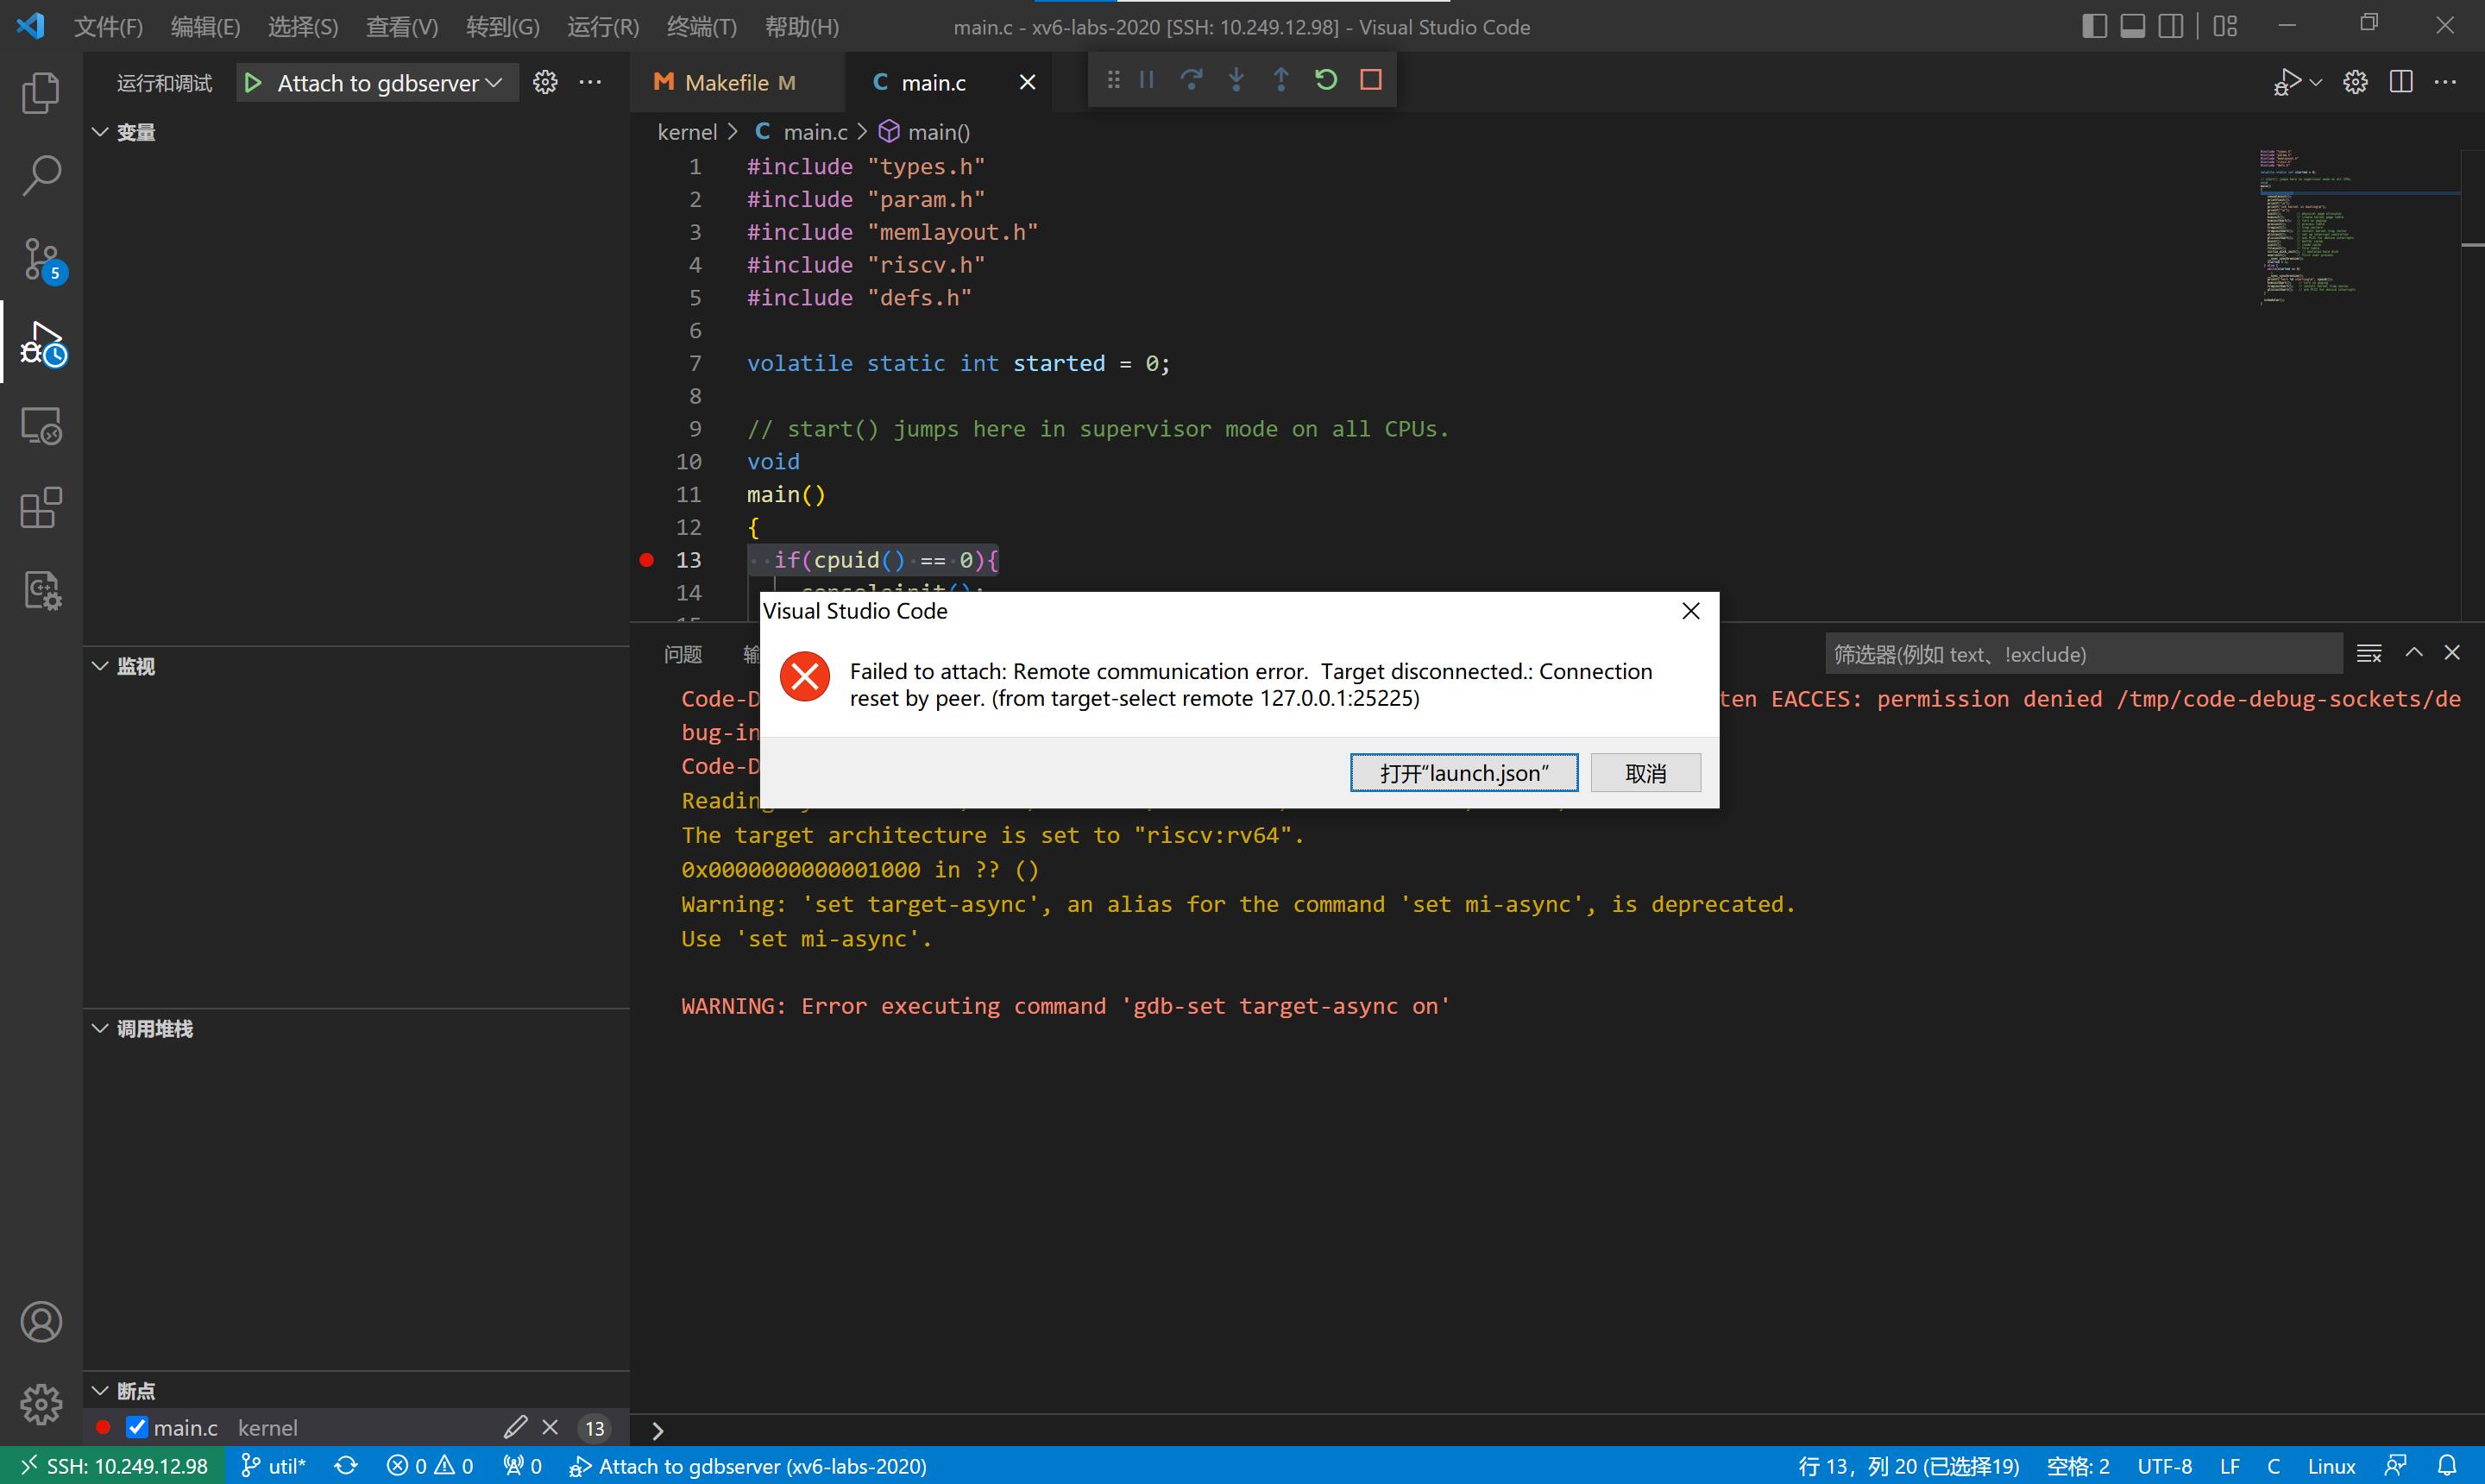Toggle the bottom panel visibility
The image size is (2485, 1484).
pos(2131,25)
